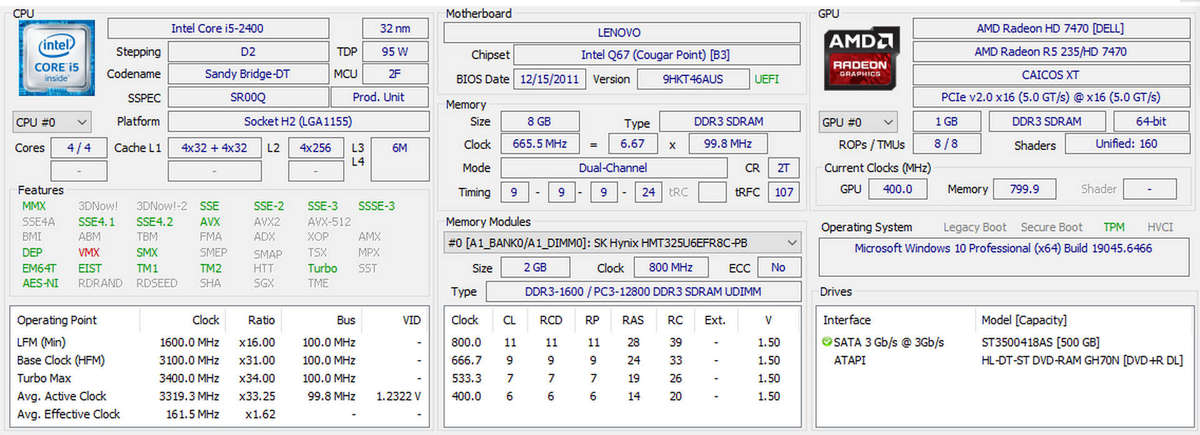Image resolution: width=1200 pixels, height=435 pixels.
Task: Click the SSSE-3 feature label
Action: point(376,206)
